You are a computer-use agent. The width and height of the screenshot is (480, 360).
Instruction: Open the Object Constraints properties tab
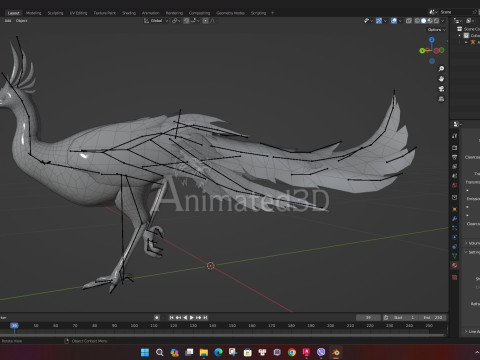455,247
